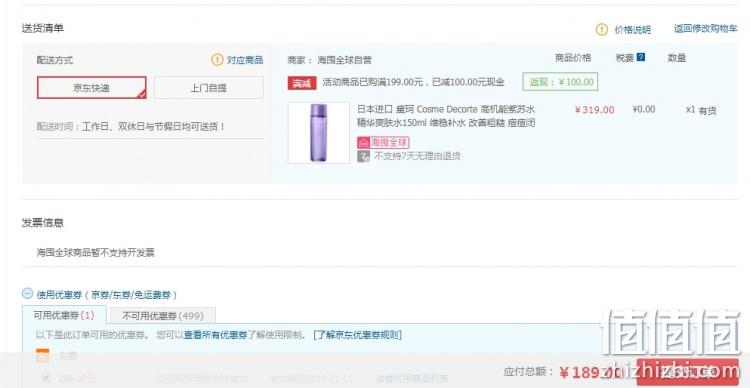
Task: Choose 上门自提 pickup option
Action: click(209, 88)
